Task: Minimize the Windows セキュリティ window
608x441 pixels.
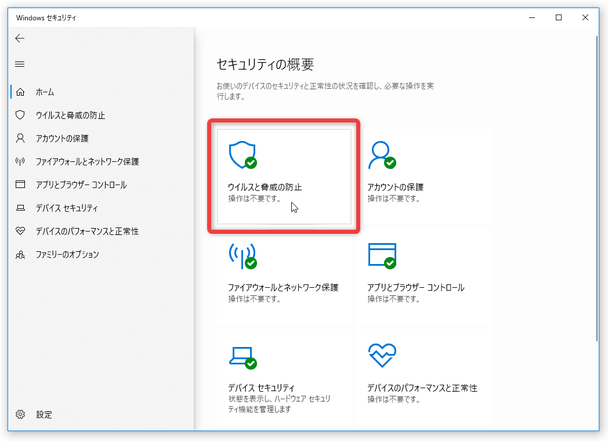Action: pos(532,17)
